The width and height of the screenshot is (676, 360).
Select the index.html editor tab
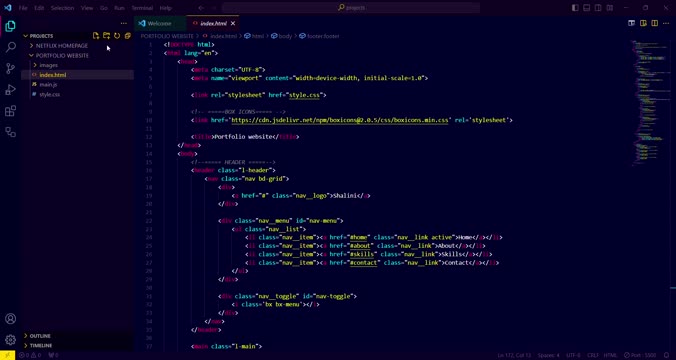(x=213, y=23)
